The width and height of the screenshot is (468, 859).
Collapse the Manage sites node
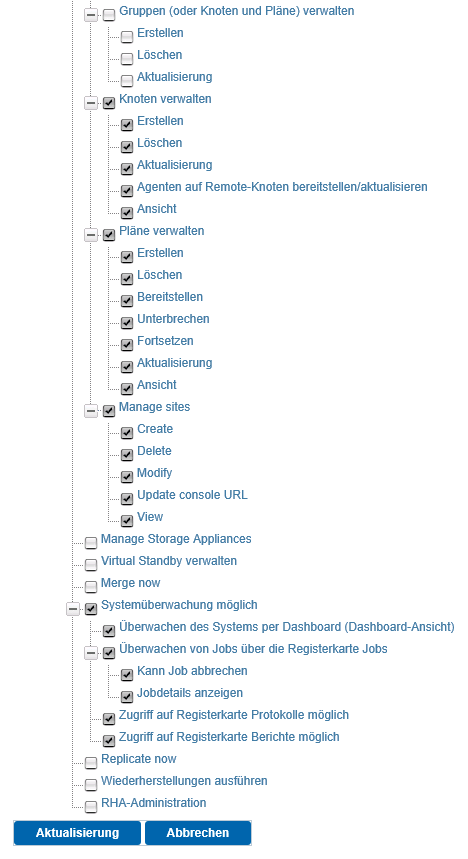point(91,410)
